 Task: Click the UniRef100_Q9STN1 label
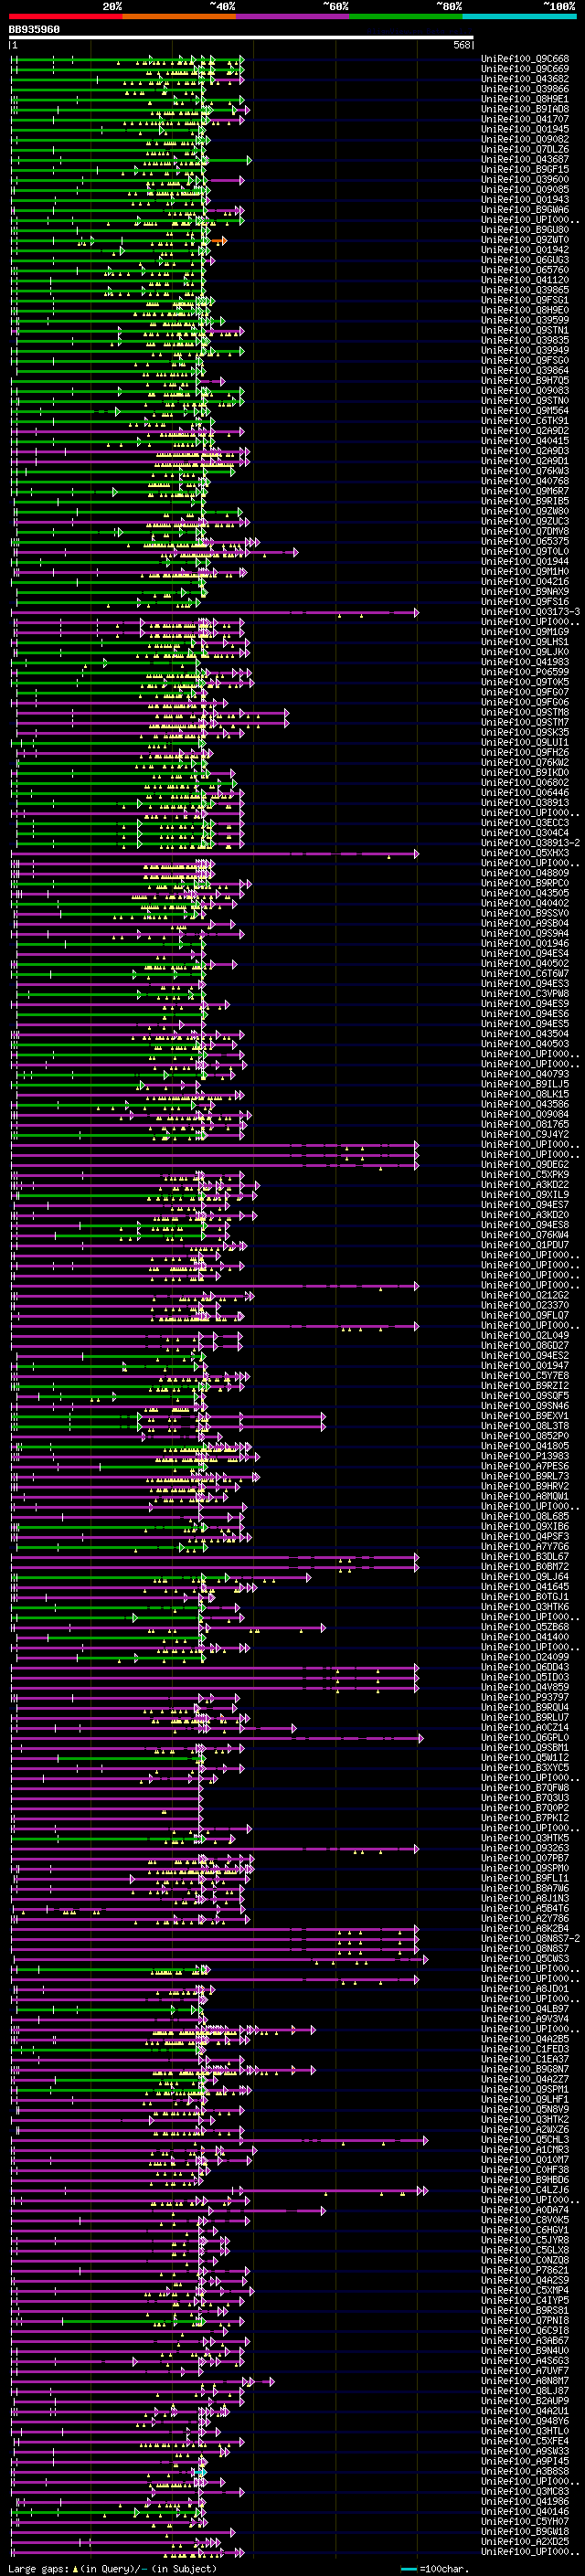click(x=525, y=330)
